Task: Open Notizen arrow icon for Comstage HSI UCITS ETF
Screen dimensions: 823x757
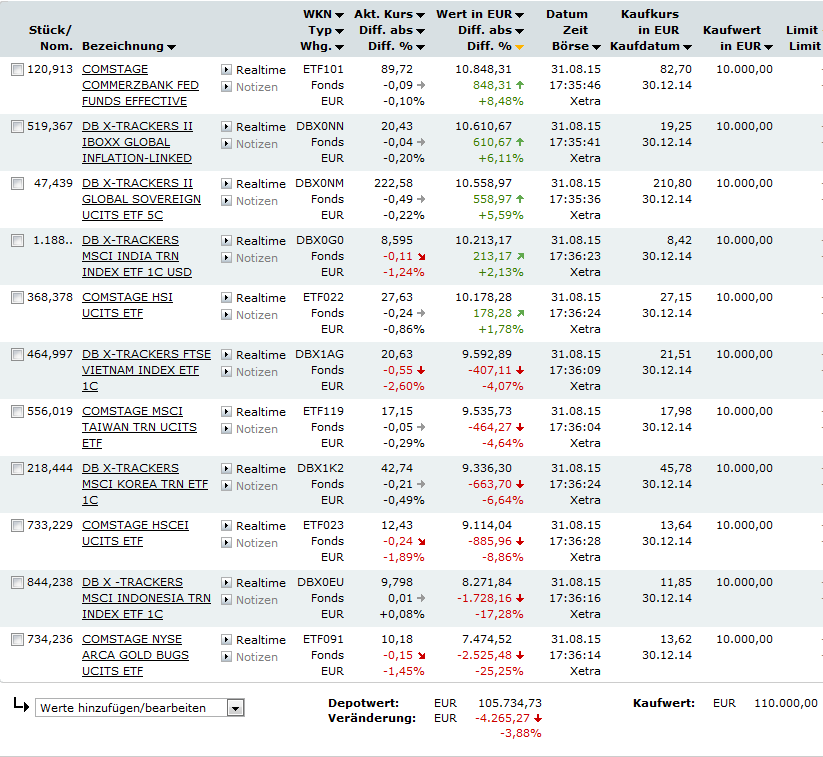Action: [226, 314]
